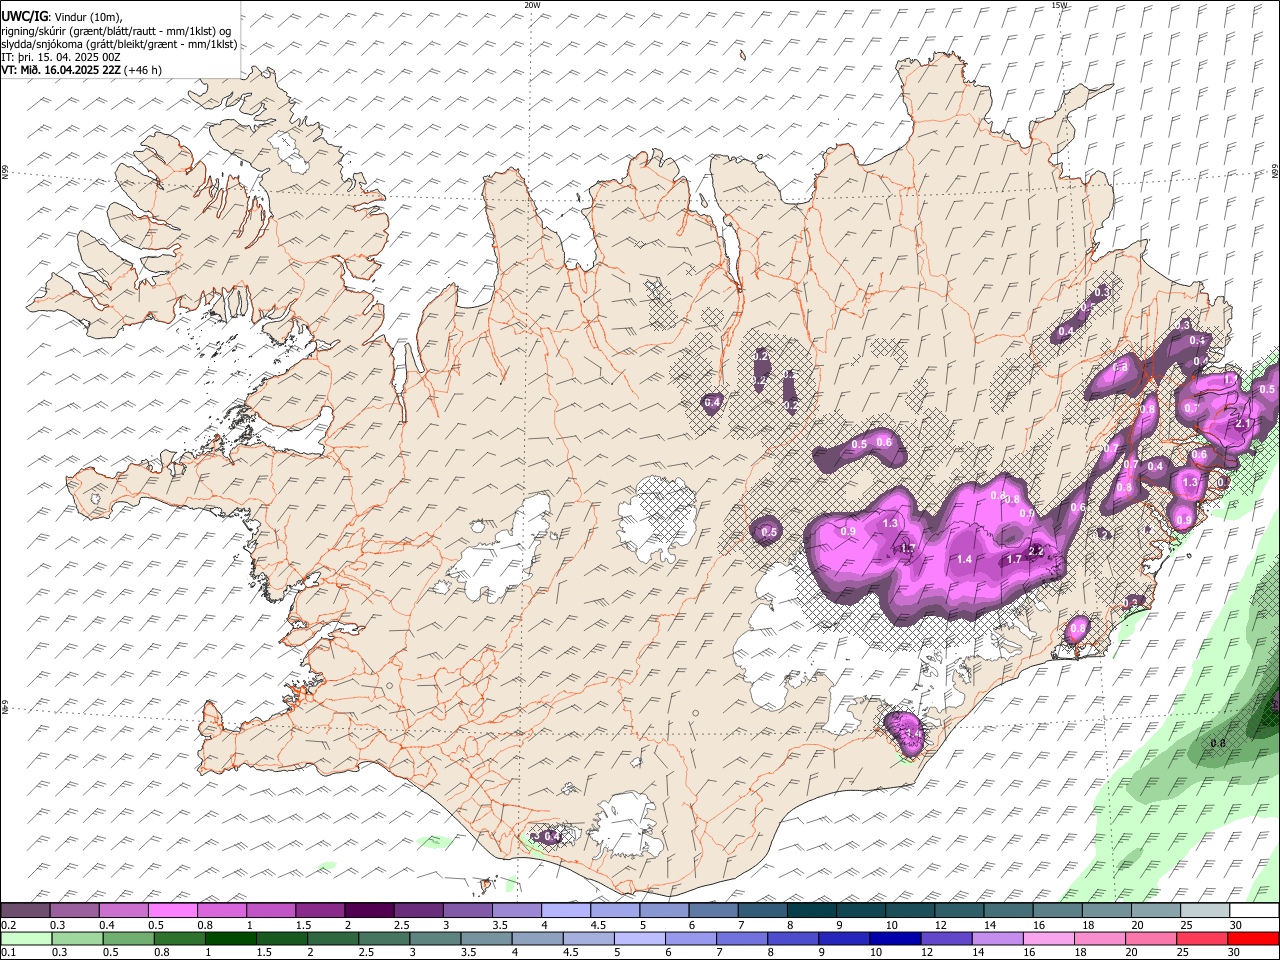
Task: Click upper legend swatch between 0.3 and 0.4
Action: 75,911
